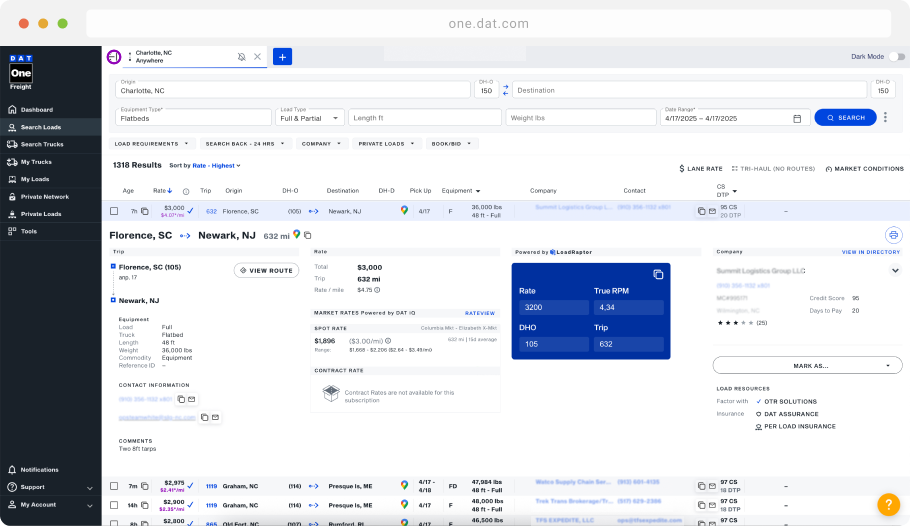Go to Search Trucks in sidebar

42,144
